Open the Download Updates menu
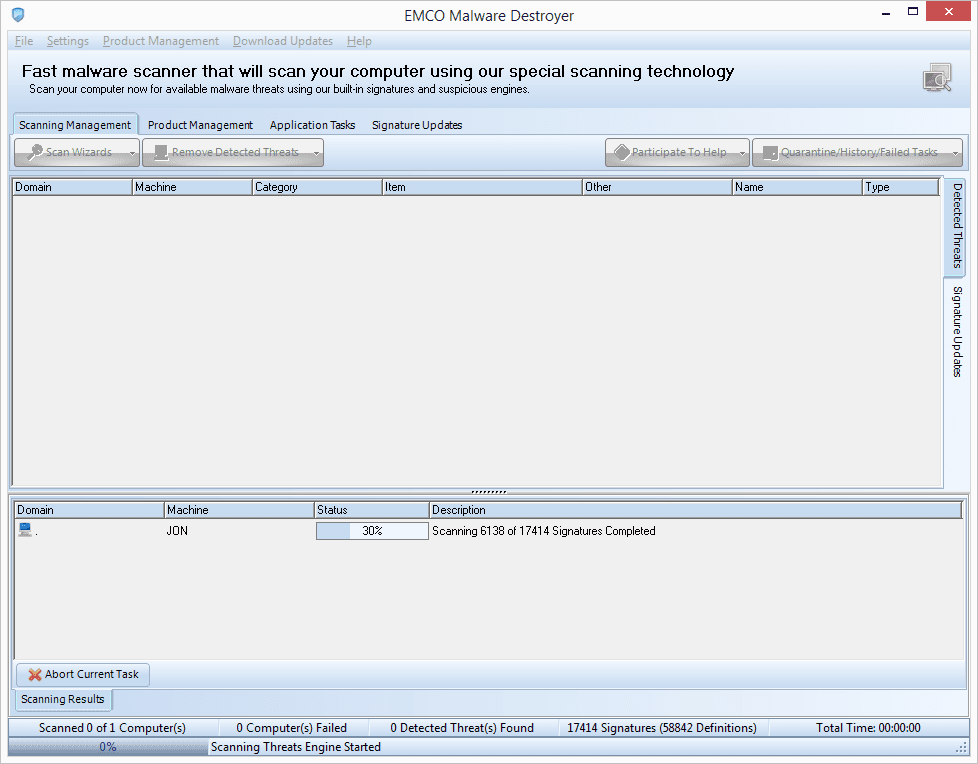Viewport: 978px width, 764px height. [283, 41]
